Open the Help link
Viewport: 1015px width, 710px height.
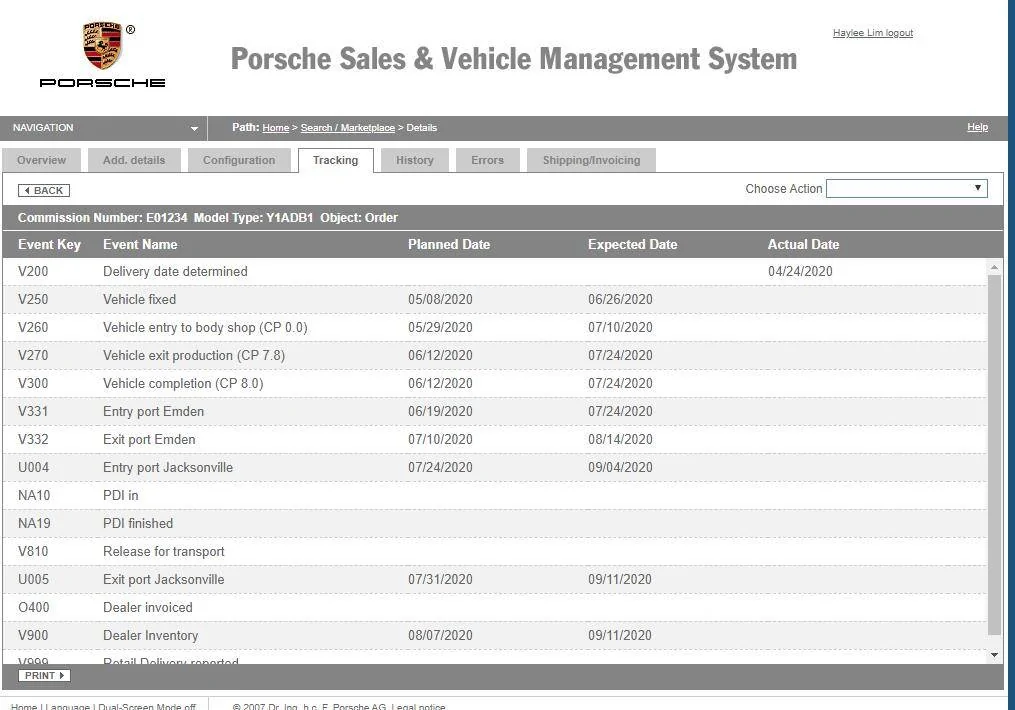click(977, 127)
